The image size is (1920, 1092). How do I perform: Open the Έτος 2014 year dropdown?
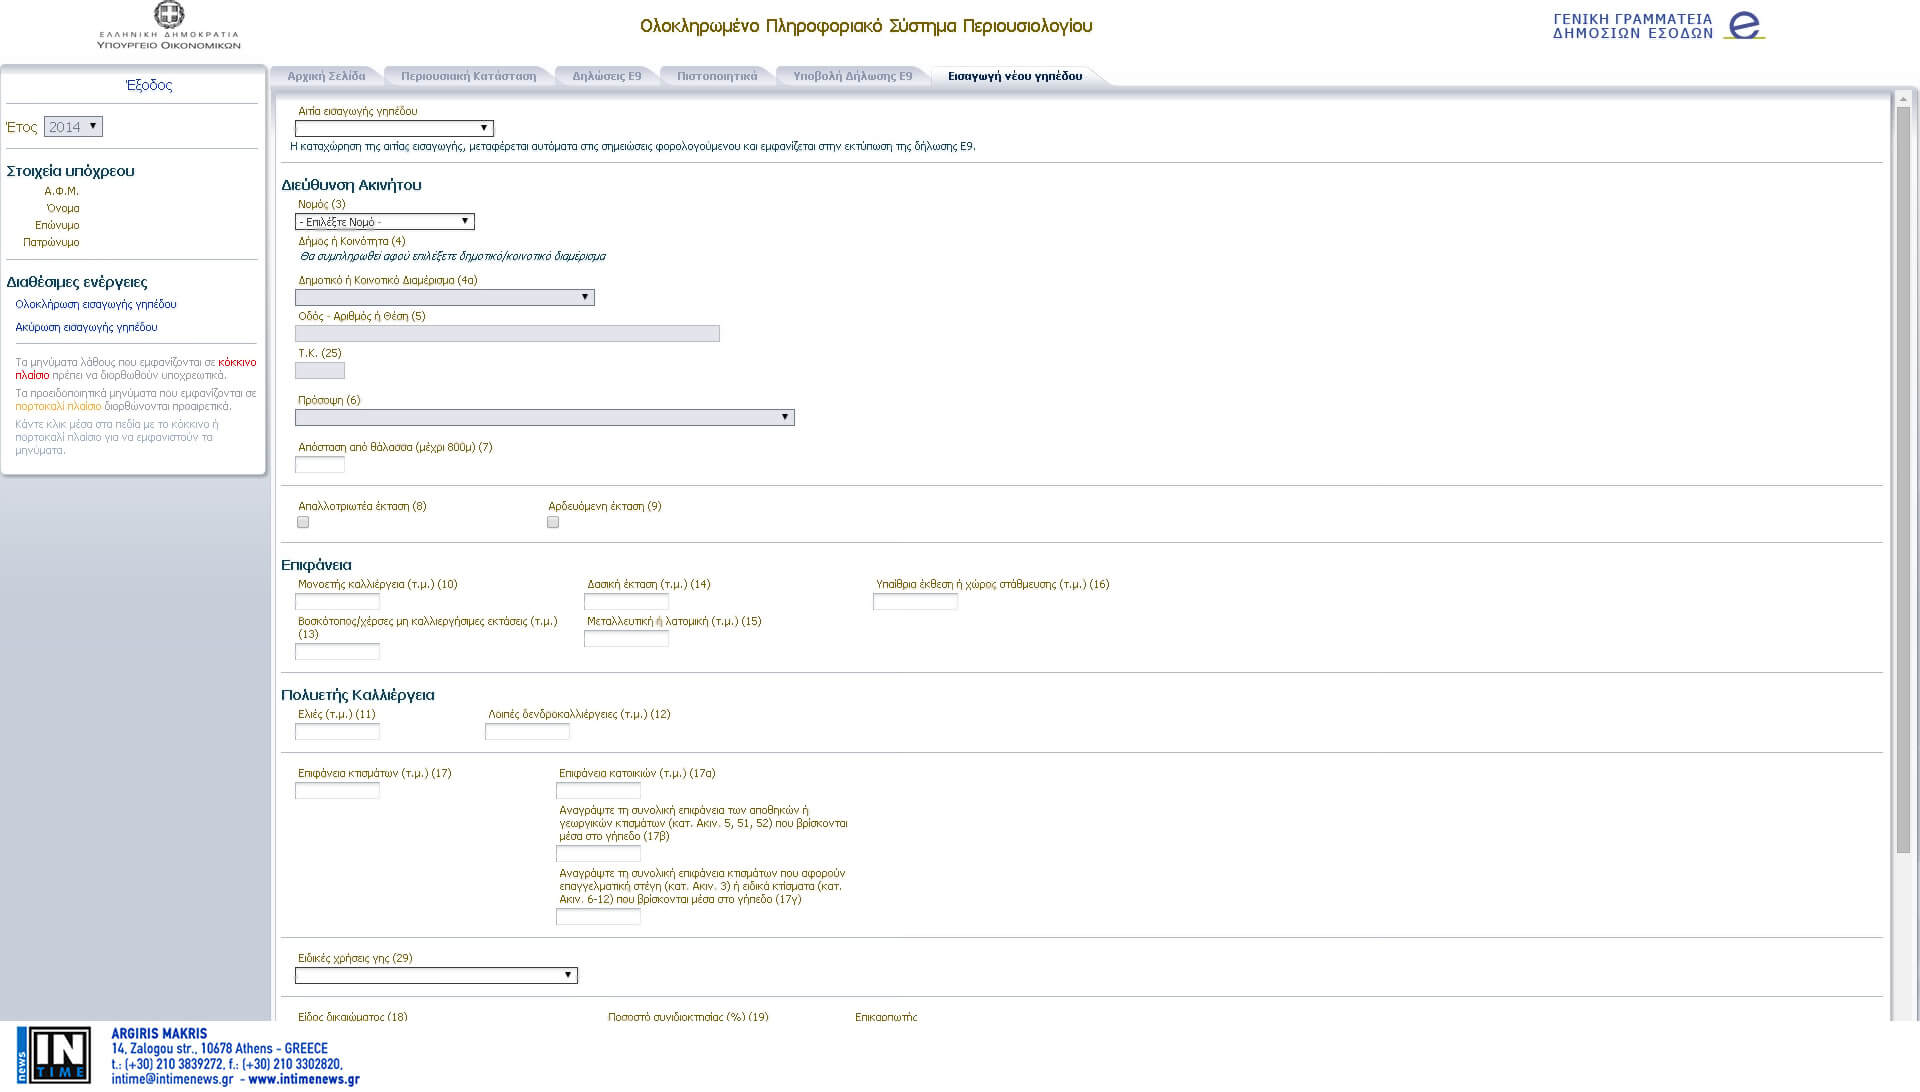tap(73, 127)
